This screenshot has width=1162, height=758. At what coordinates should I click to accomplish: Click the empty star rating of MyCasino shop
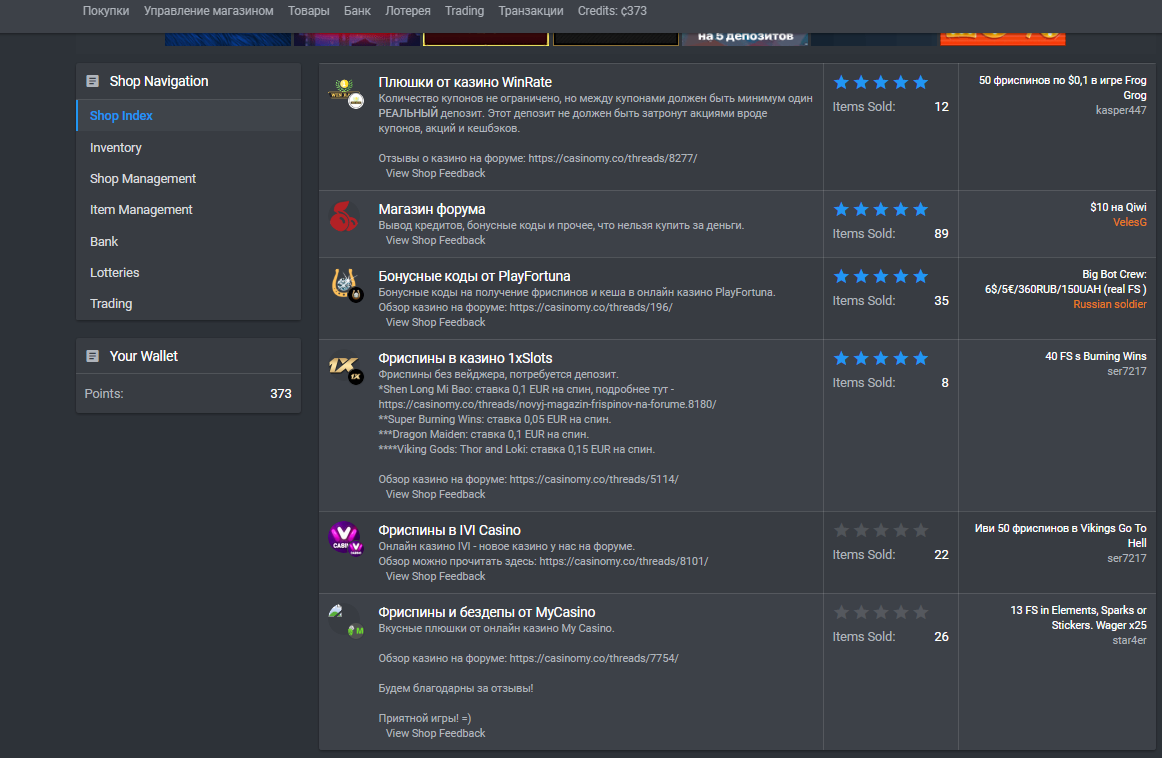click(880, 613)
